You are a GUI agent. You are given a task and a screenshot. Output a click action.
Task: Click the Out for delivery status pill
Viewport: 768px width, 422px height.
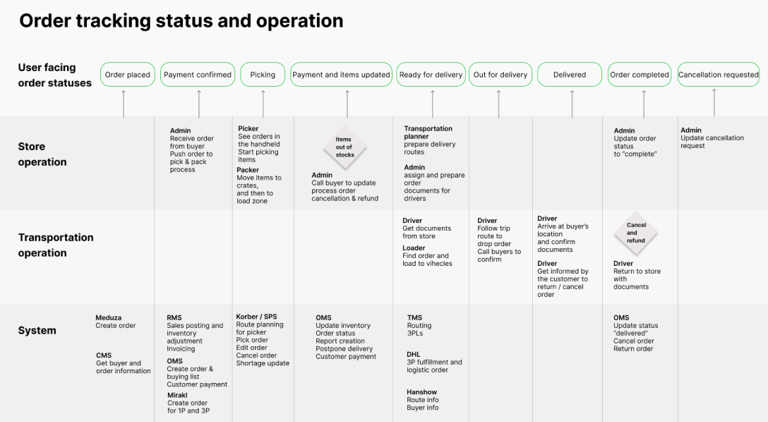pyautogui.click(x=500, y=74)
